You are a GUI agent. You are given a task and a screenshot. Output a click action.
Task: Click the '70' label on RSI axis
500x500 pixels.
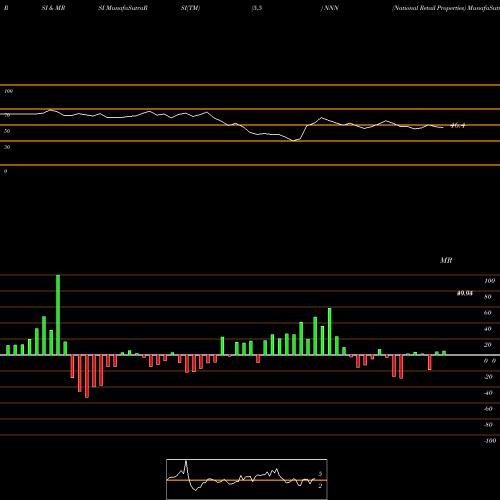(7, 115)
